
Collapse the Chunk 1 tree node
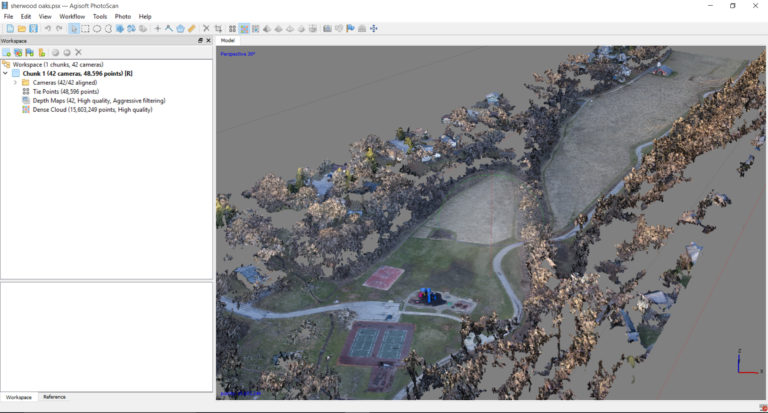click(5, 73)
